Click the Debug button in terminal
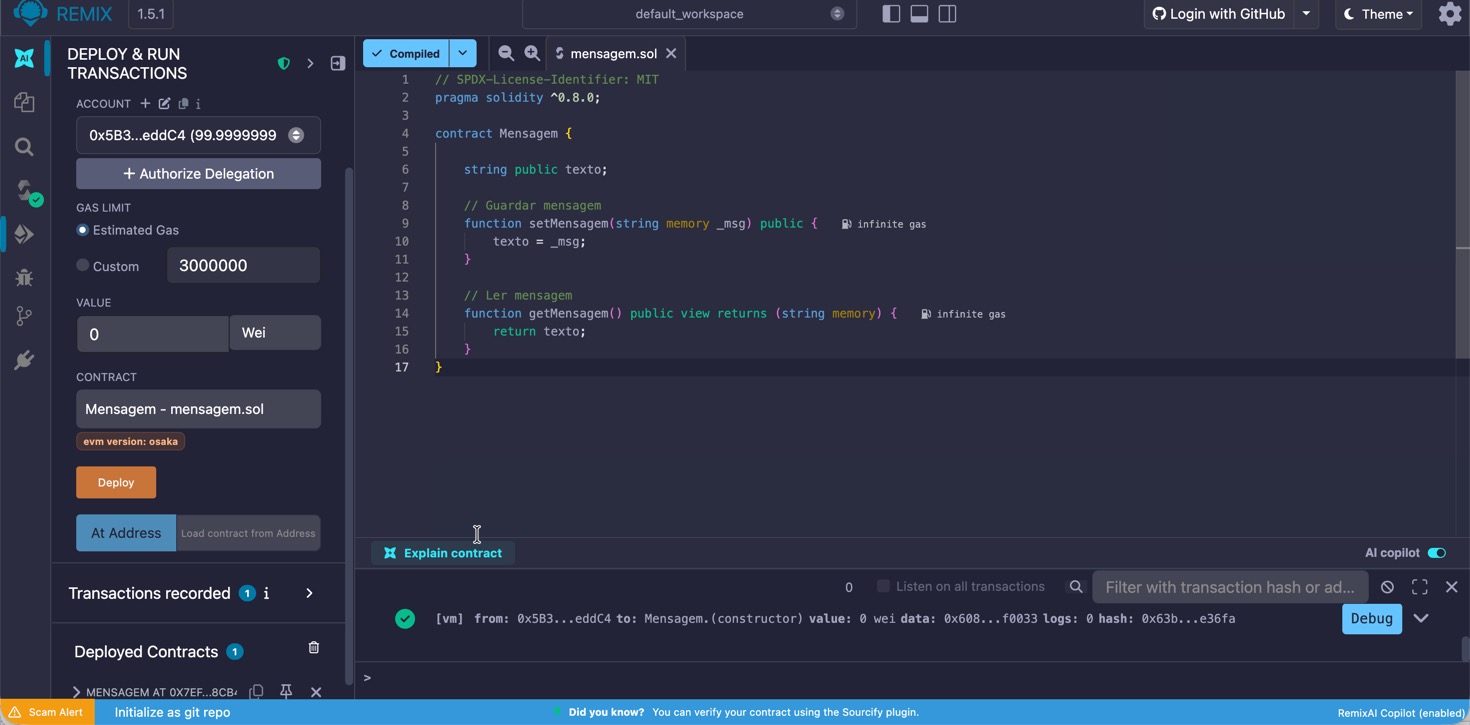The image size is (1470, 725). point(1371,619)
